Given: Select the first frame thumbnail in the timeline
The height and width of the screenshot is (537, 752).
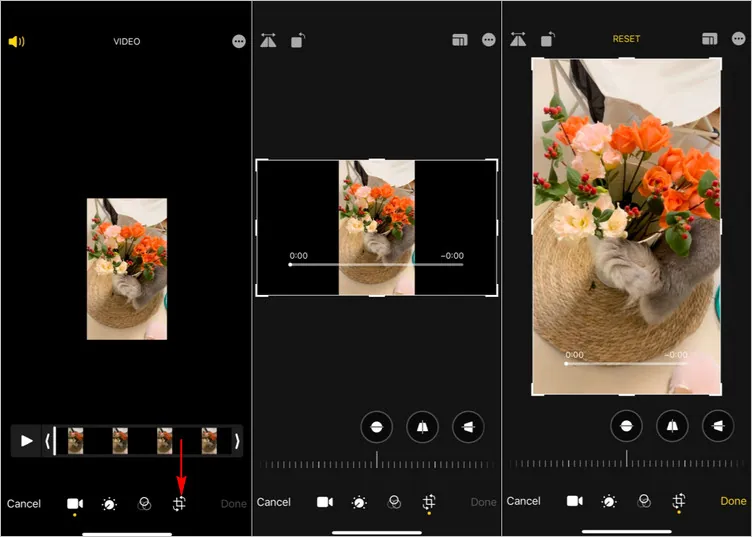Looking at the screenshot, I should click(x=75, y=441).
